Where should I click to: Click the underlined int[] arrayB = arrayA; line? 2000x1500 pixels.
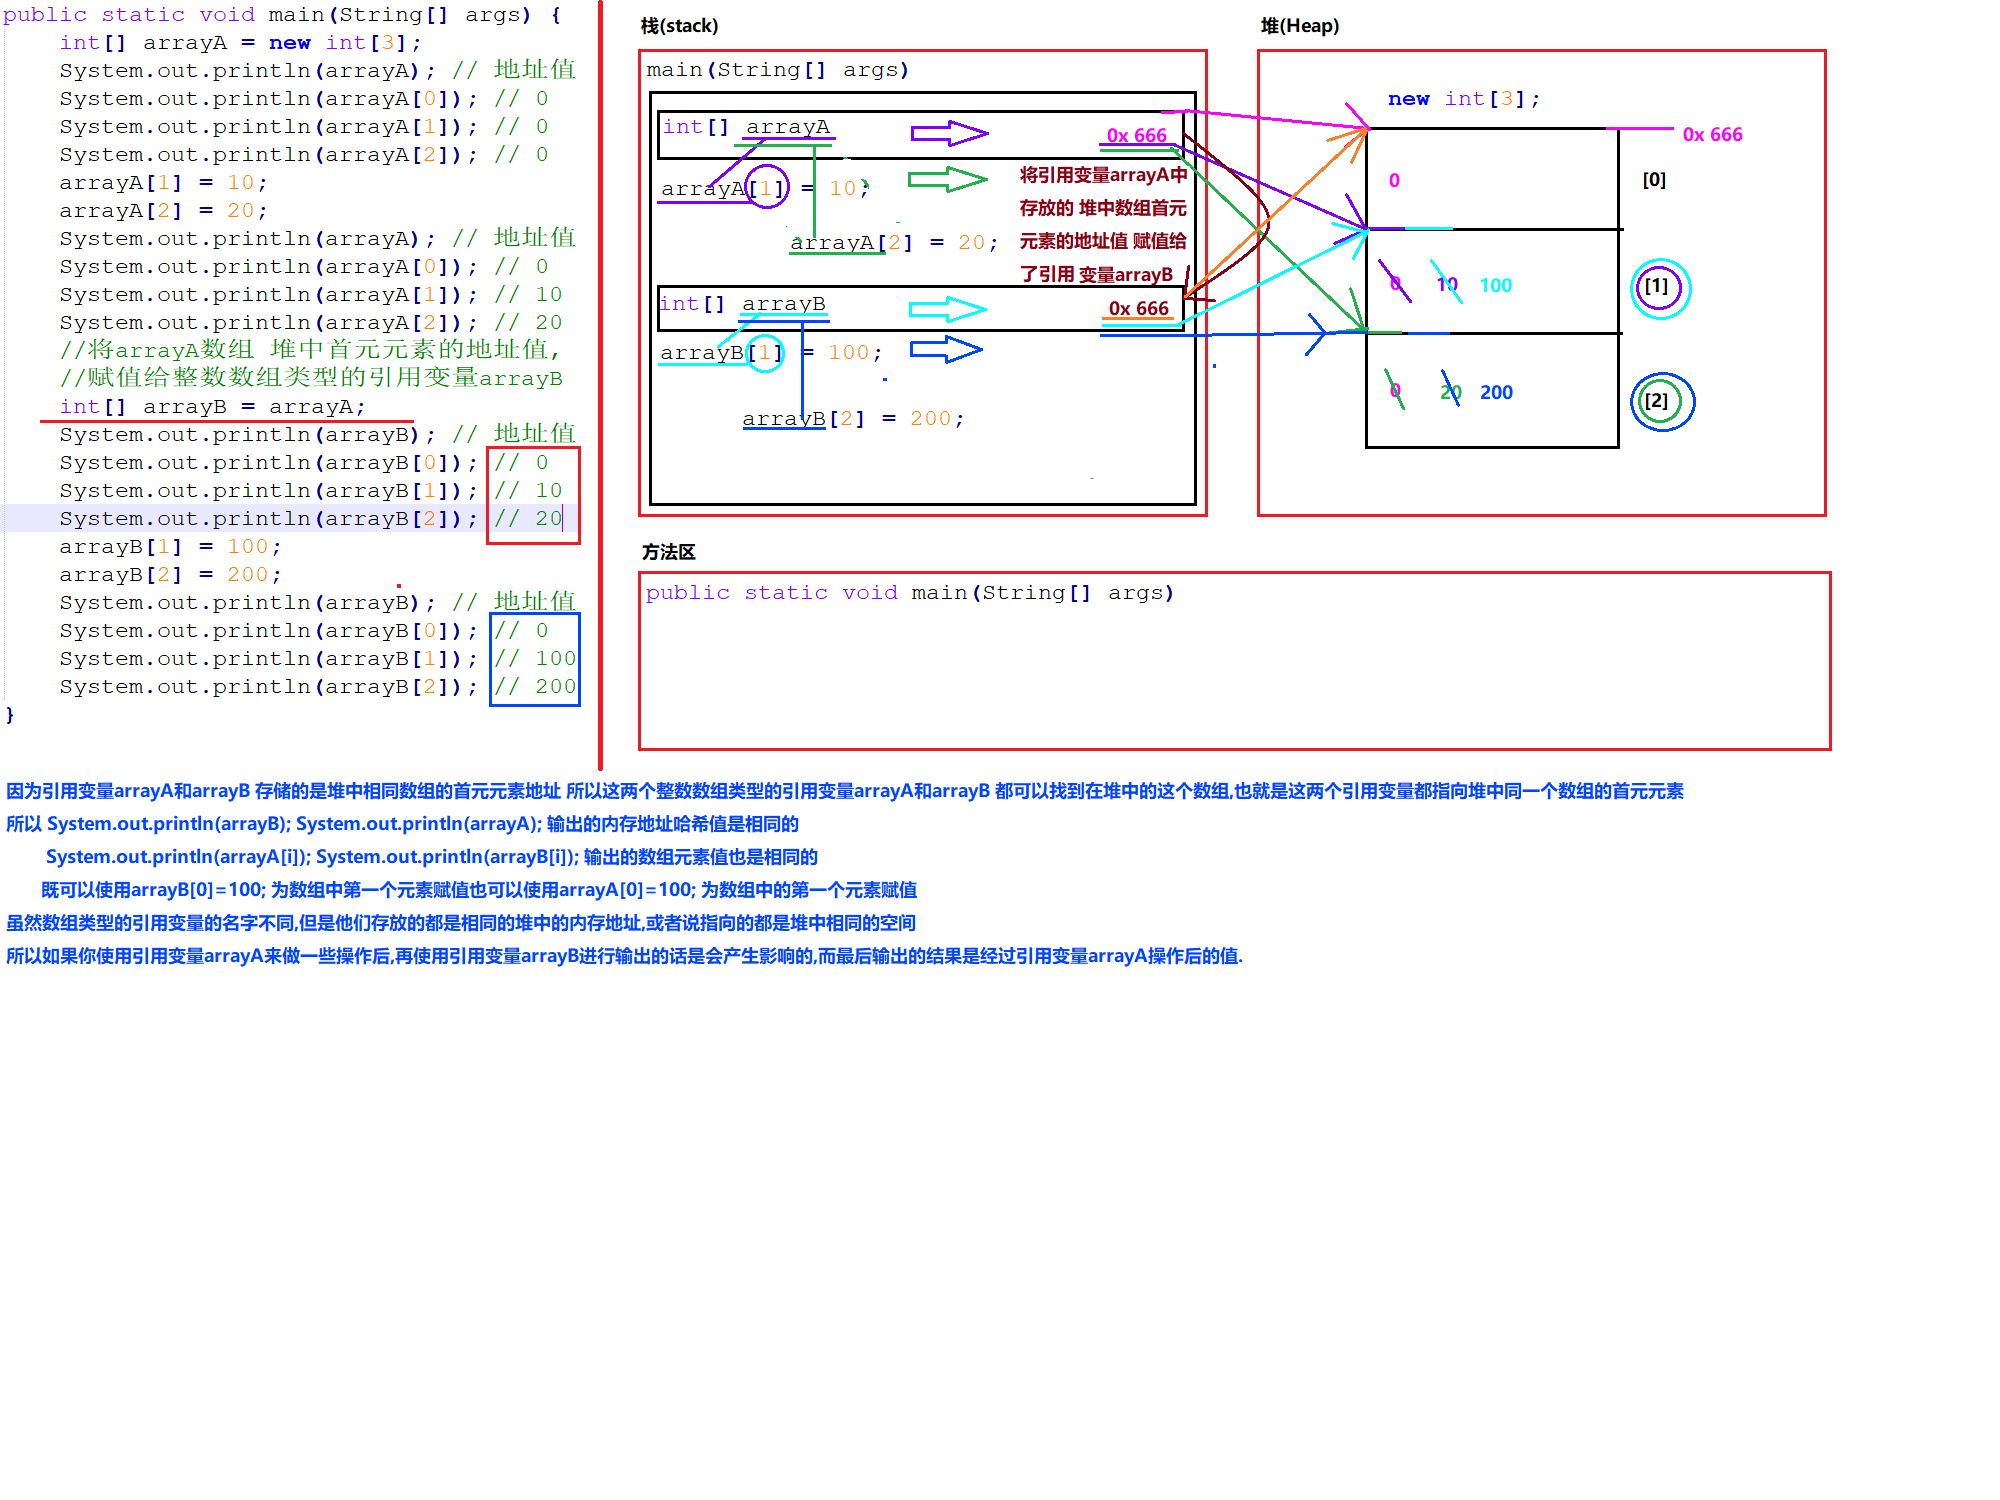click(x=212, y=407)
